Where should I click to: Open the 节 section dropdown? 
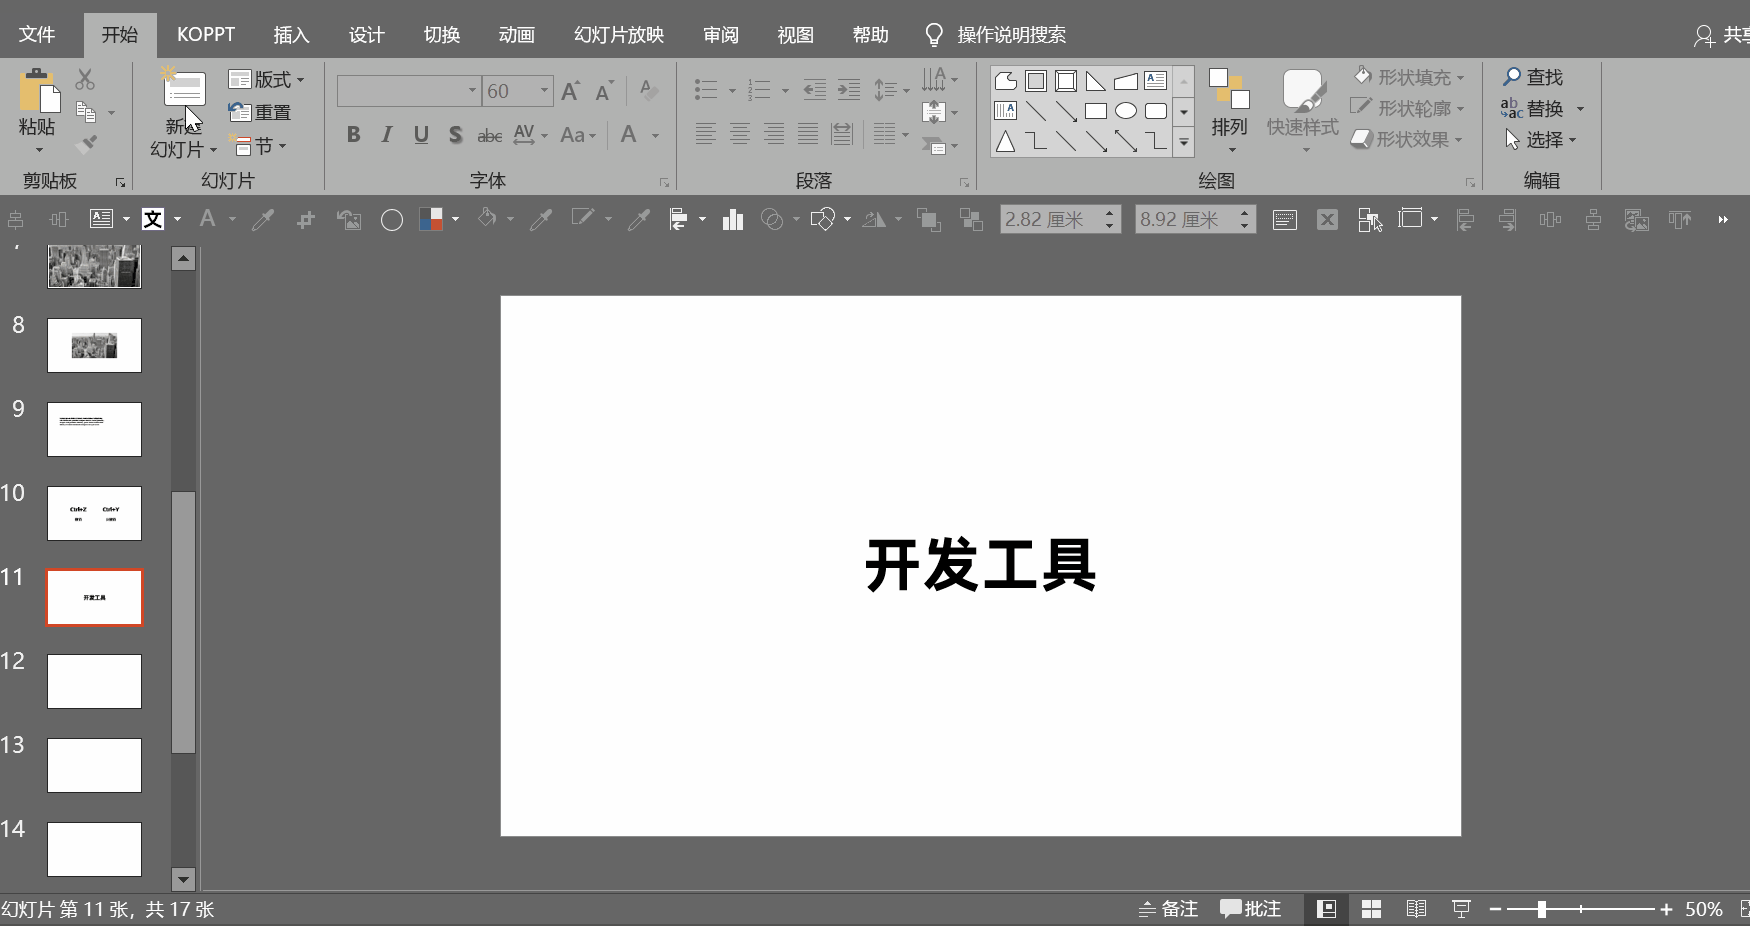[x=257, y=146]
